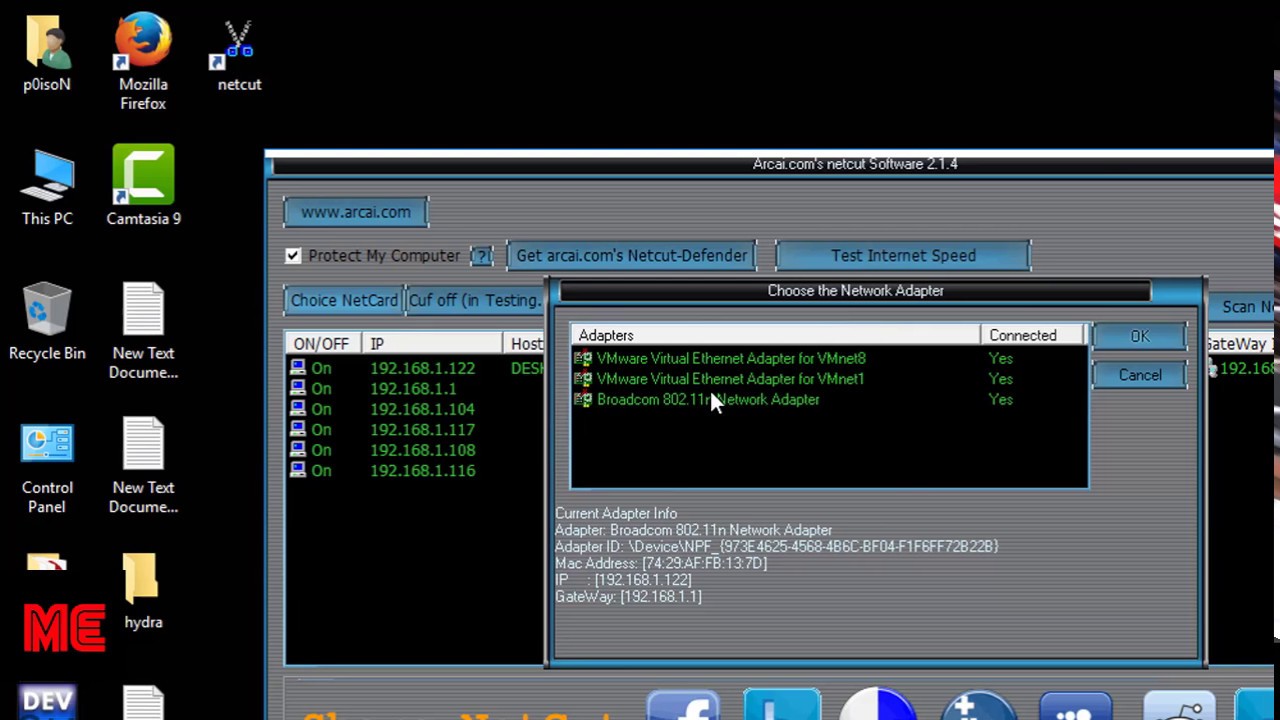Click the IP [192.168.1.122] info line
The image size is (1280, 720).
(x=623, y=580)
